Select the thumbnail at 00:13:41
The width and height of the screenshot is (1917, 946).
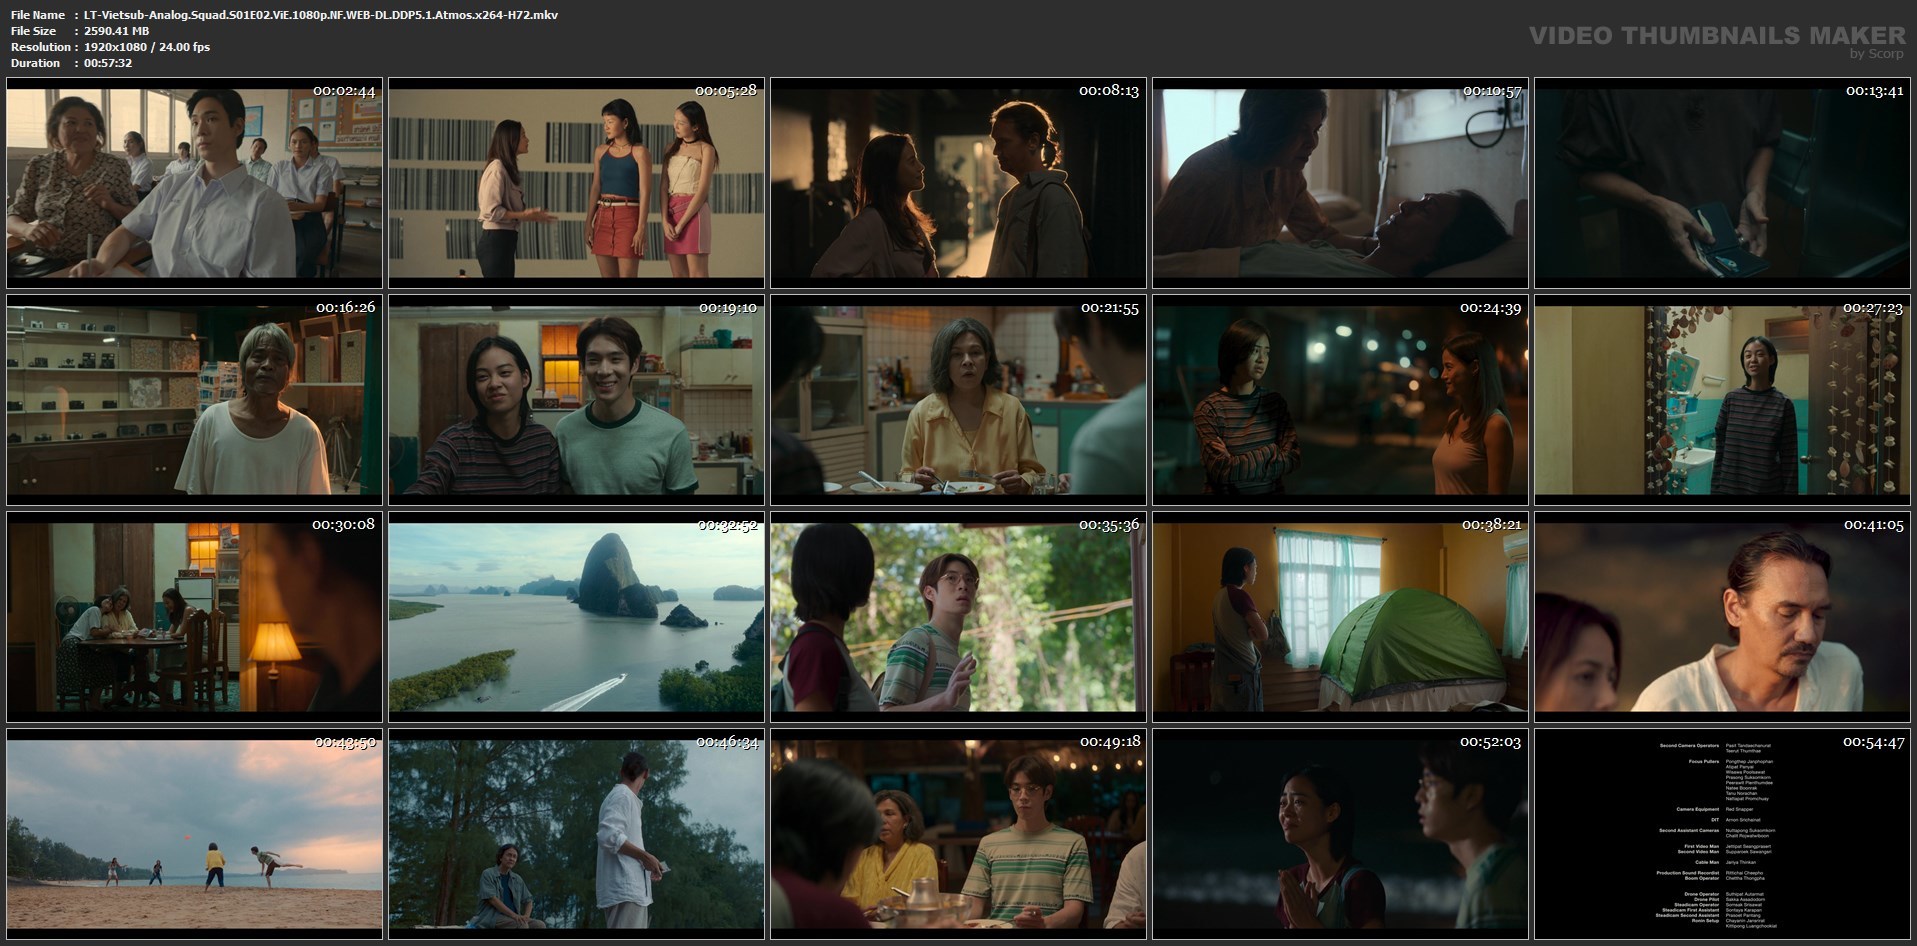point(1722,183)
